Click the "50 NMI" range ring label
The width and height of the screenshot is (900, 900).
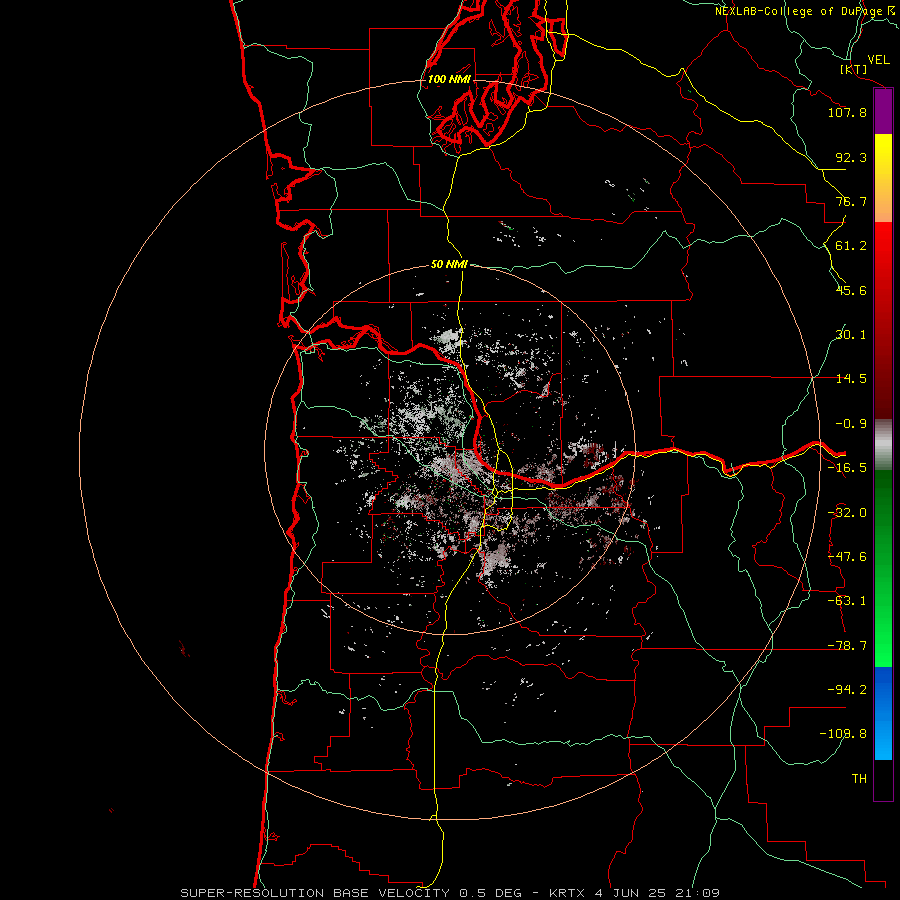click(449, 265)
